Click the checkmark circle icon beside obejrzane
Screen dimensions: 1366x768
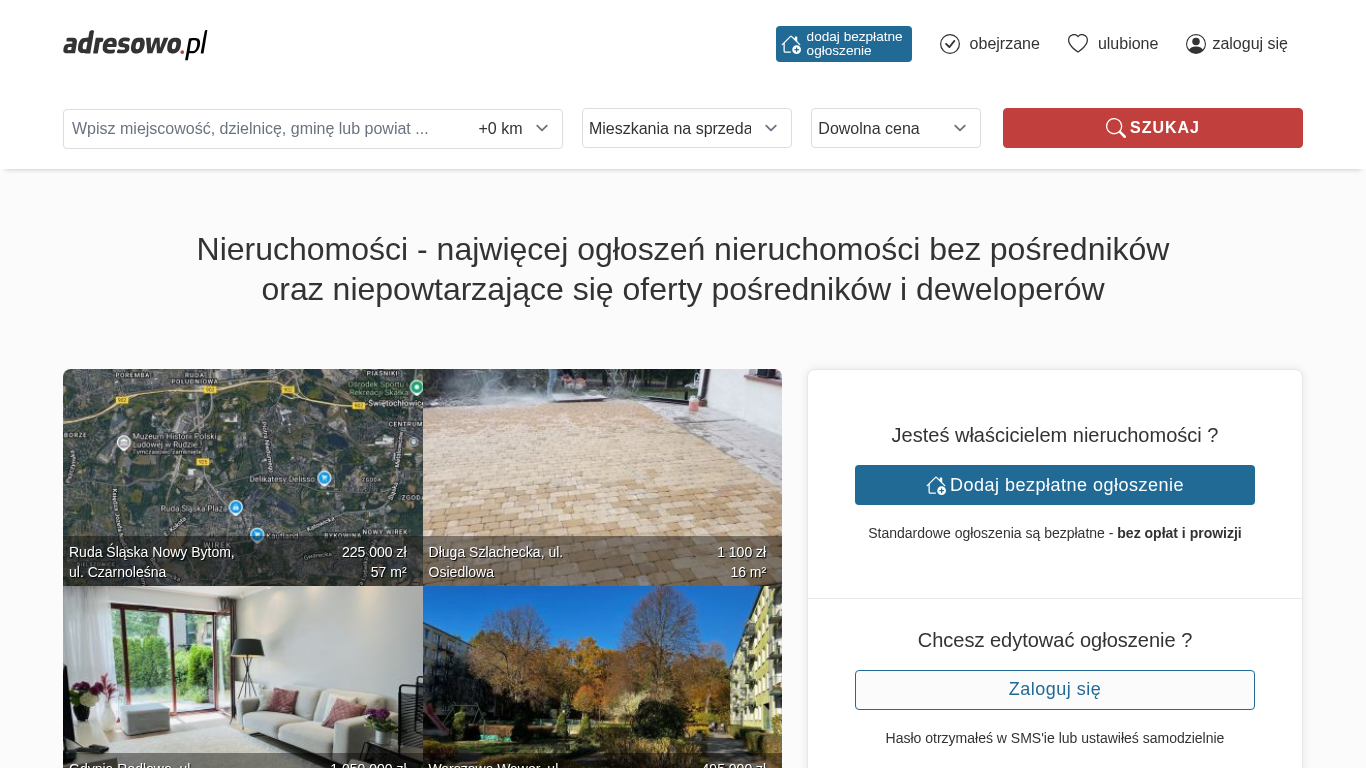coord(950,44)
